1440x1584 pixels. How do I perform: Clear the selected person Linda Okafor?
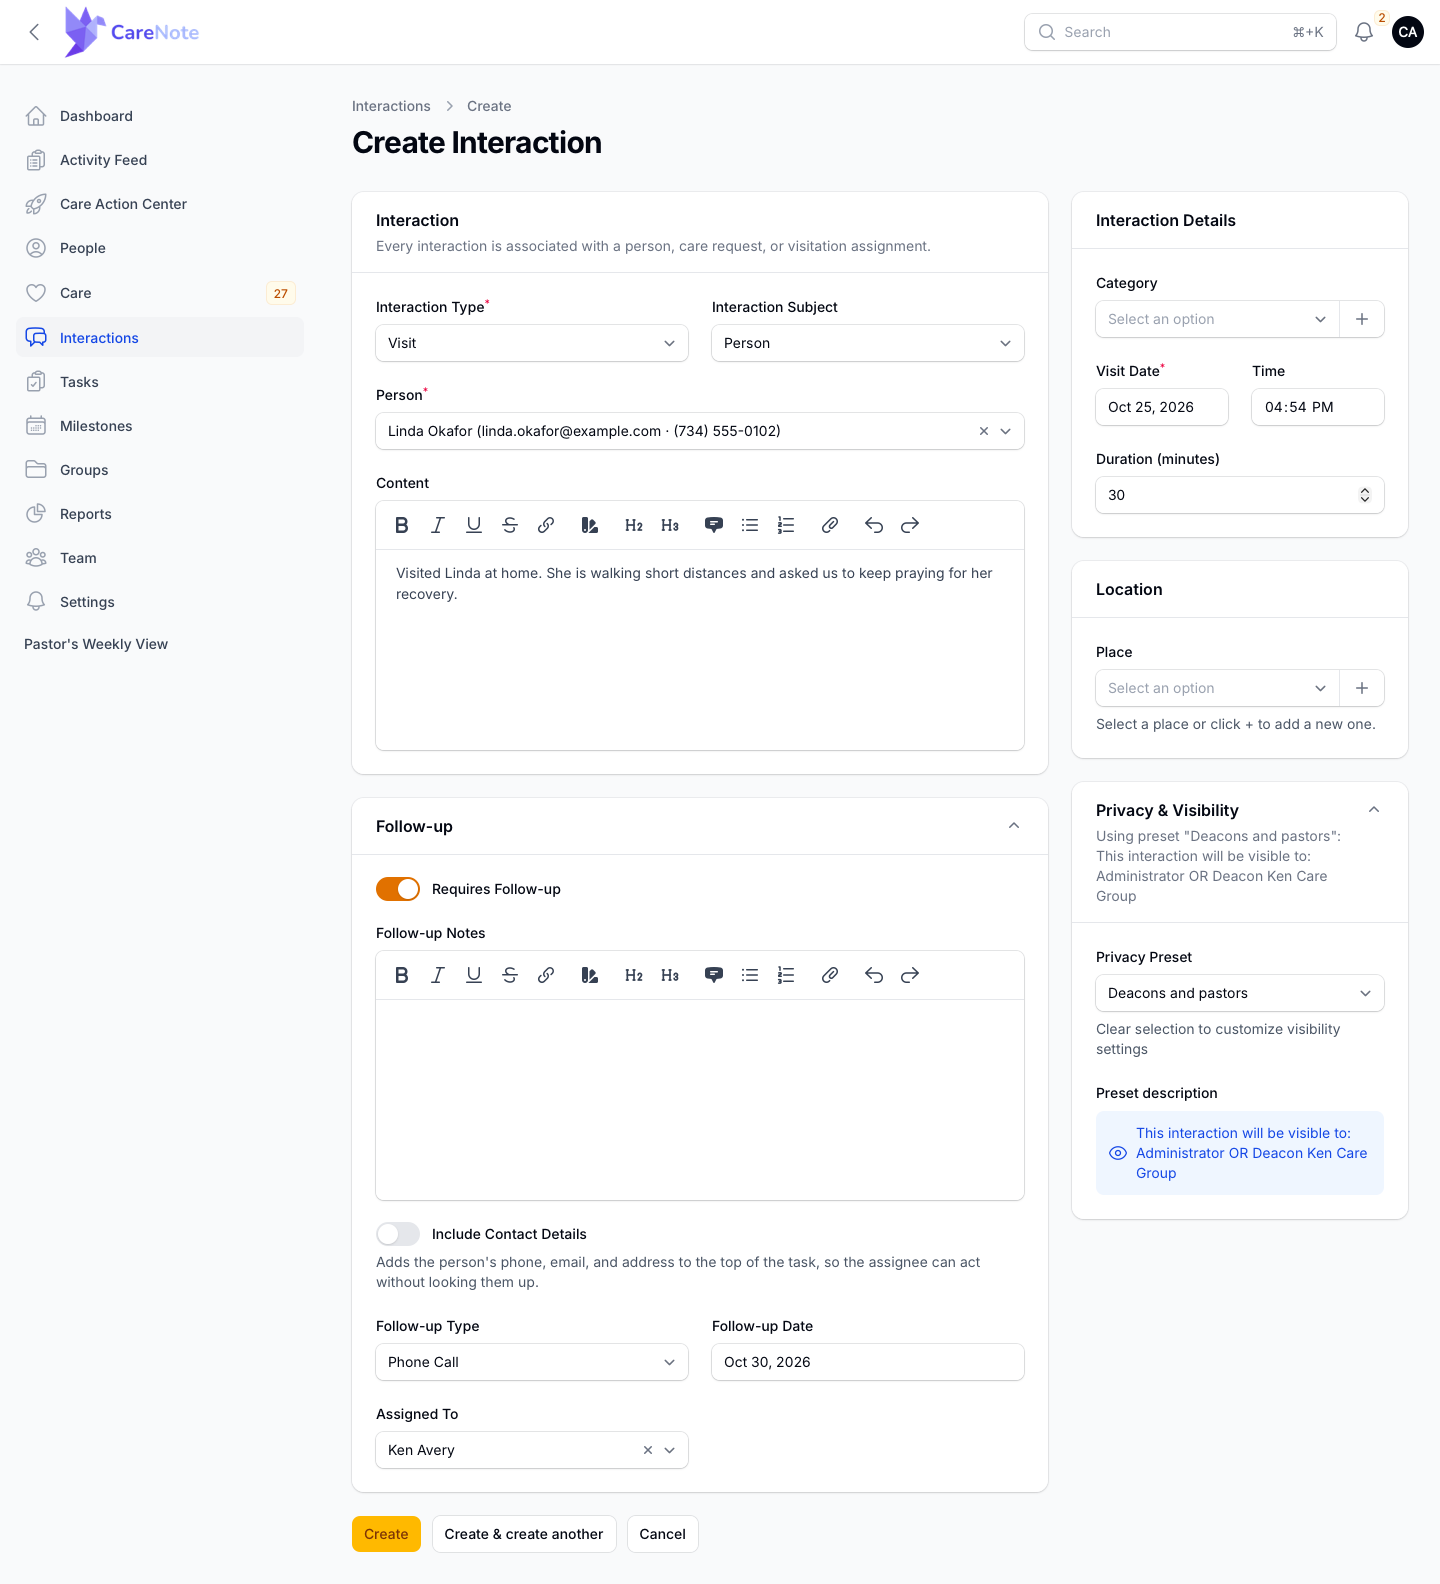click(x=984, y=431)
